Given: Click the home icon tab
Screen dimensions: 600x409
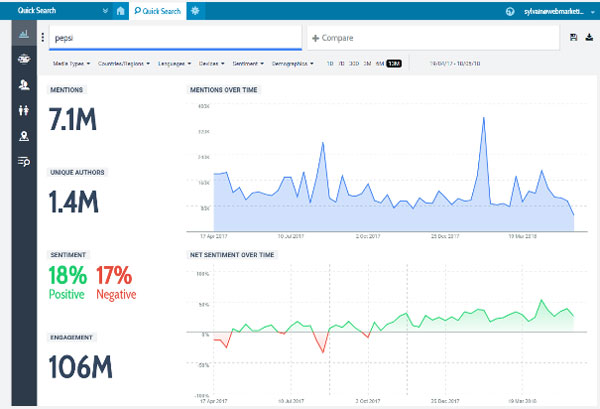Looking at the screenshot, I should tap(121, 11).
